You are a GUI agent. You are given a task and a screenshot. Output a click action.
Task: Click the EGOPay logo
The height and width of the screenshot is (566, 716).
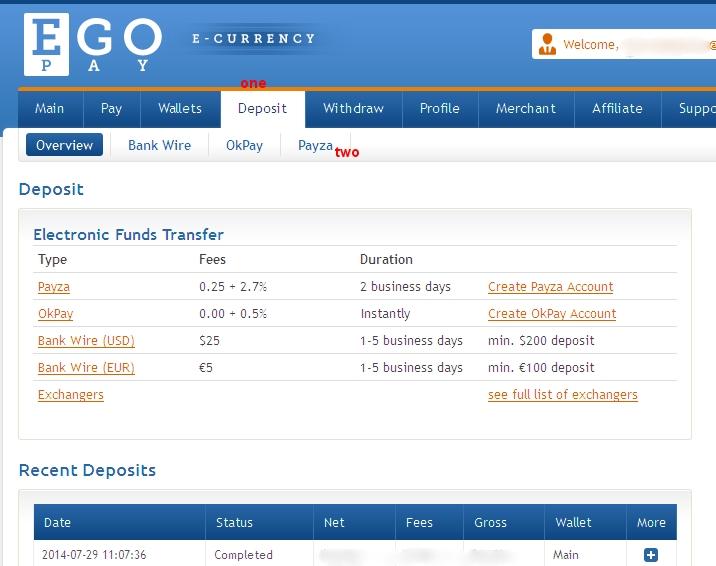coord(93,44)
